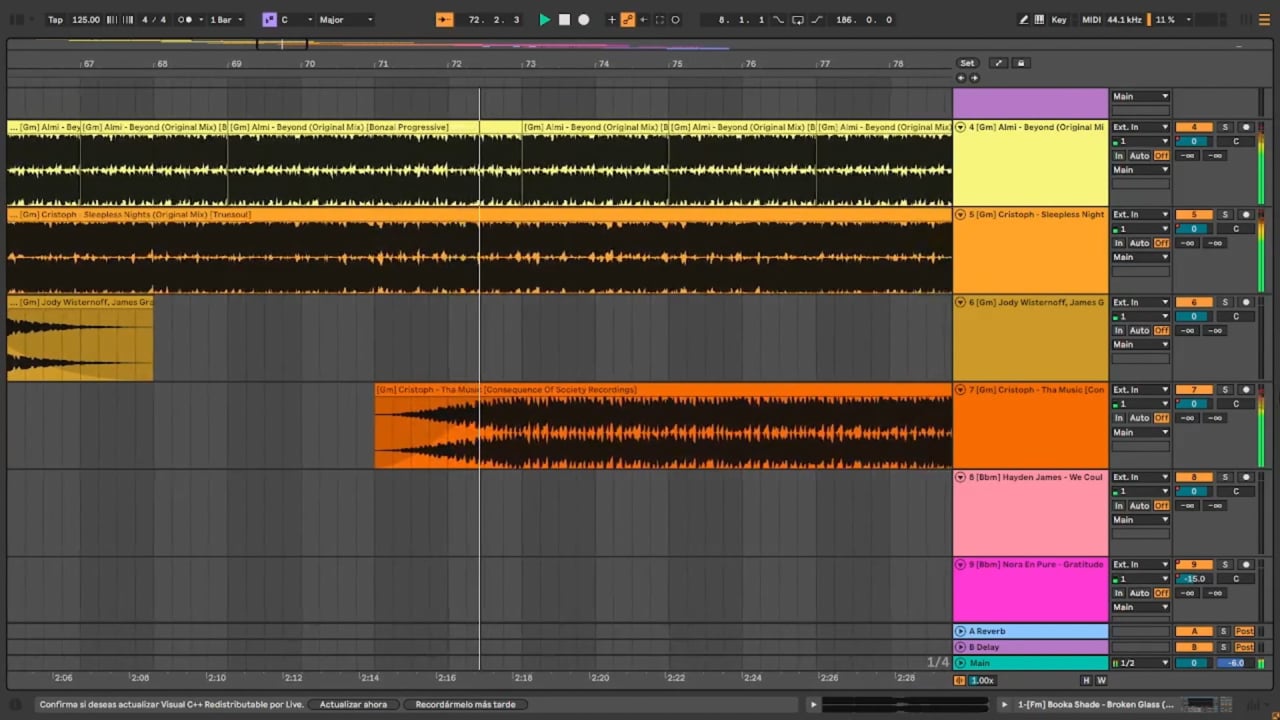Select the Jody Wisternoff clip header
Screen dimensions: 1280x720
(80, 302)
